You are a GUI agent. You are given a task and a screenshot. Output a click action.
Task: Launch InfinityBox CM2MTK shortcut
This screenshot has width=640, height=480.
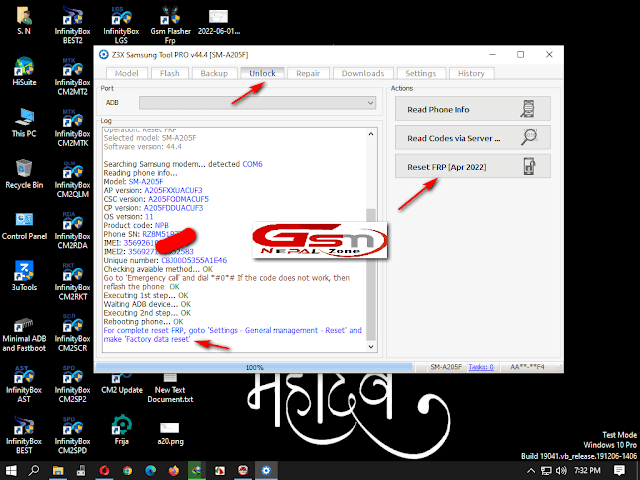pyautogui.click(x=73, y=127)
